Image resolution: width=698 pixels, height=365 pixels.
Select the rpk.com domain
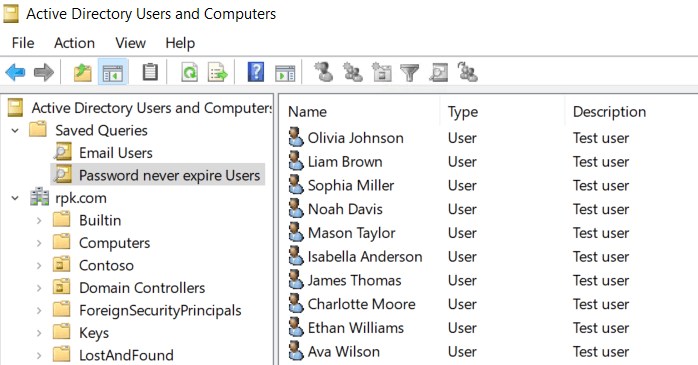[x=81, y=198]
